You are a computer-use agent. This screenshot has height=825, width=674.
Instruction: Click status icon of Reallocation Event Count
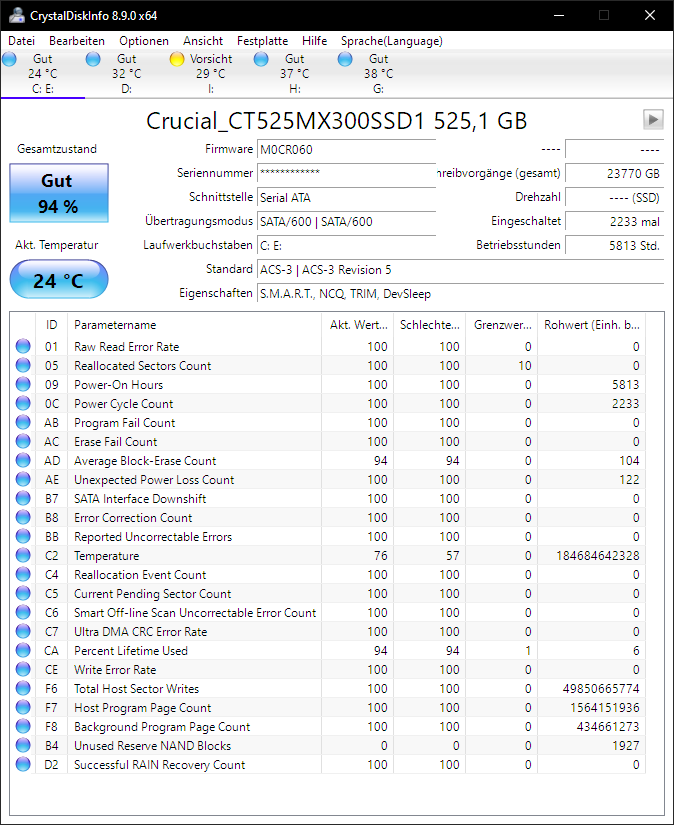(23, 574)
